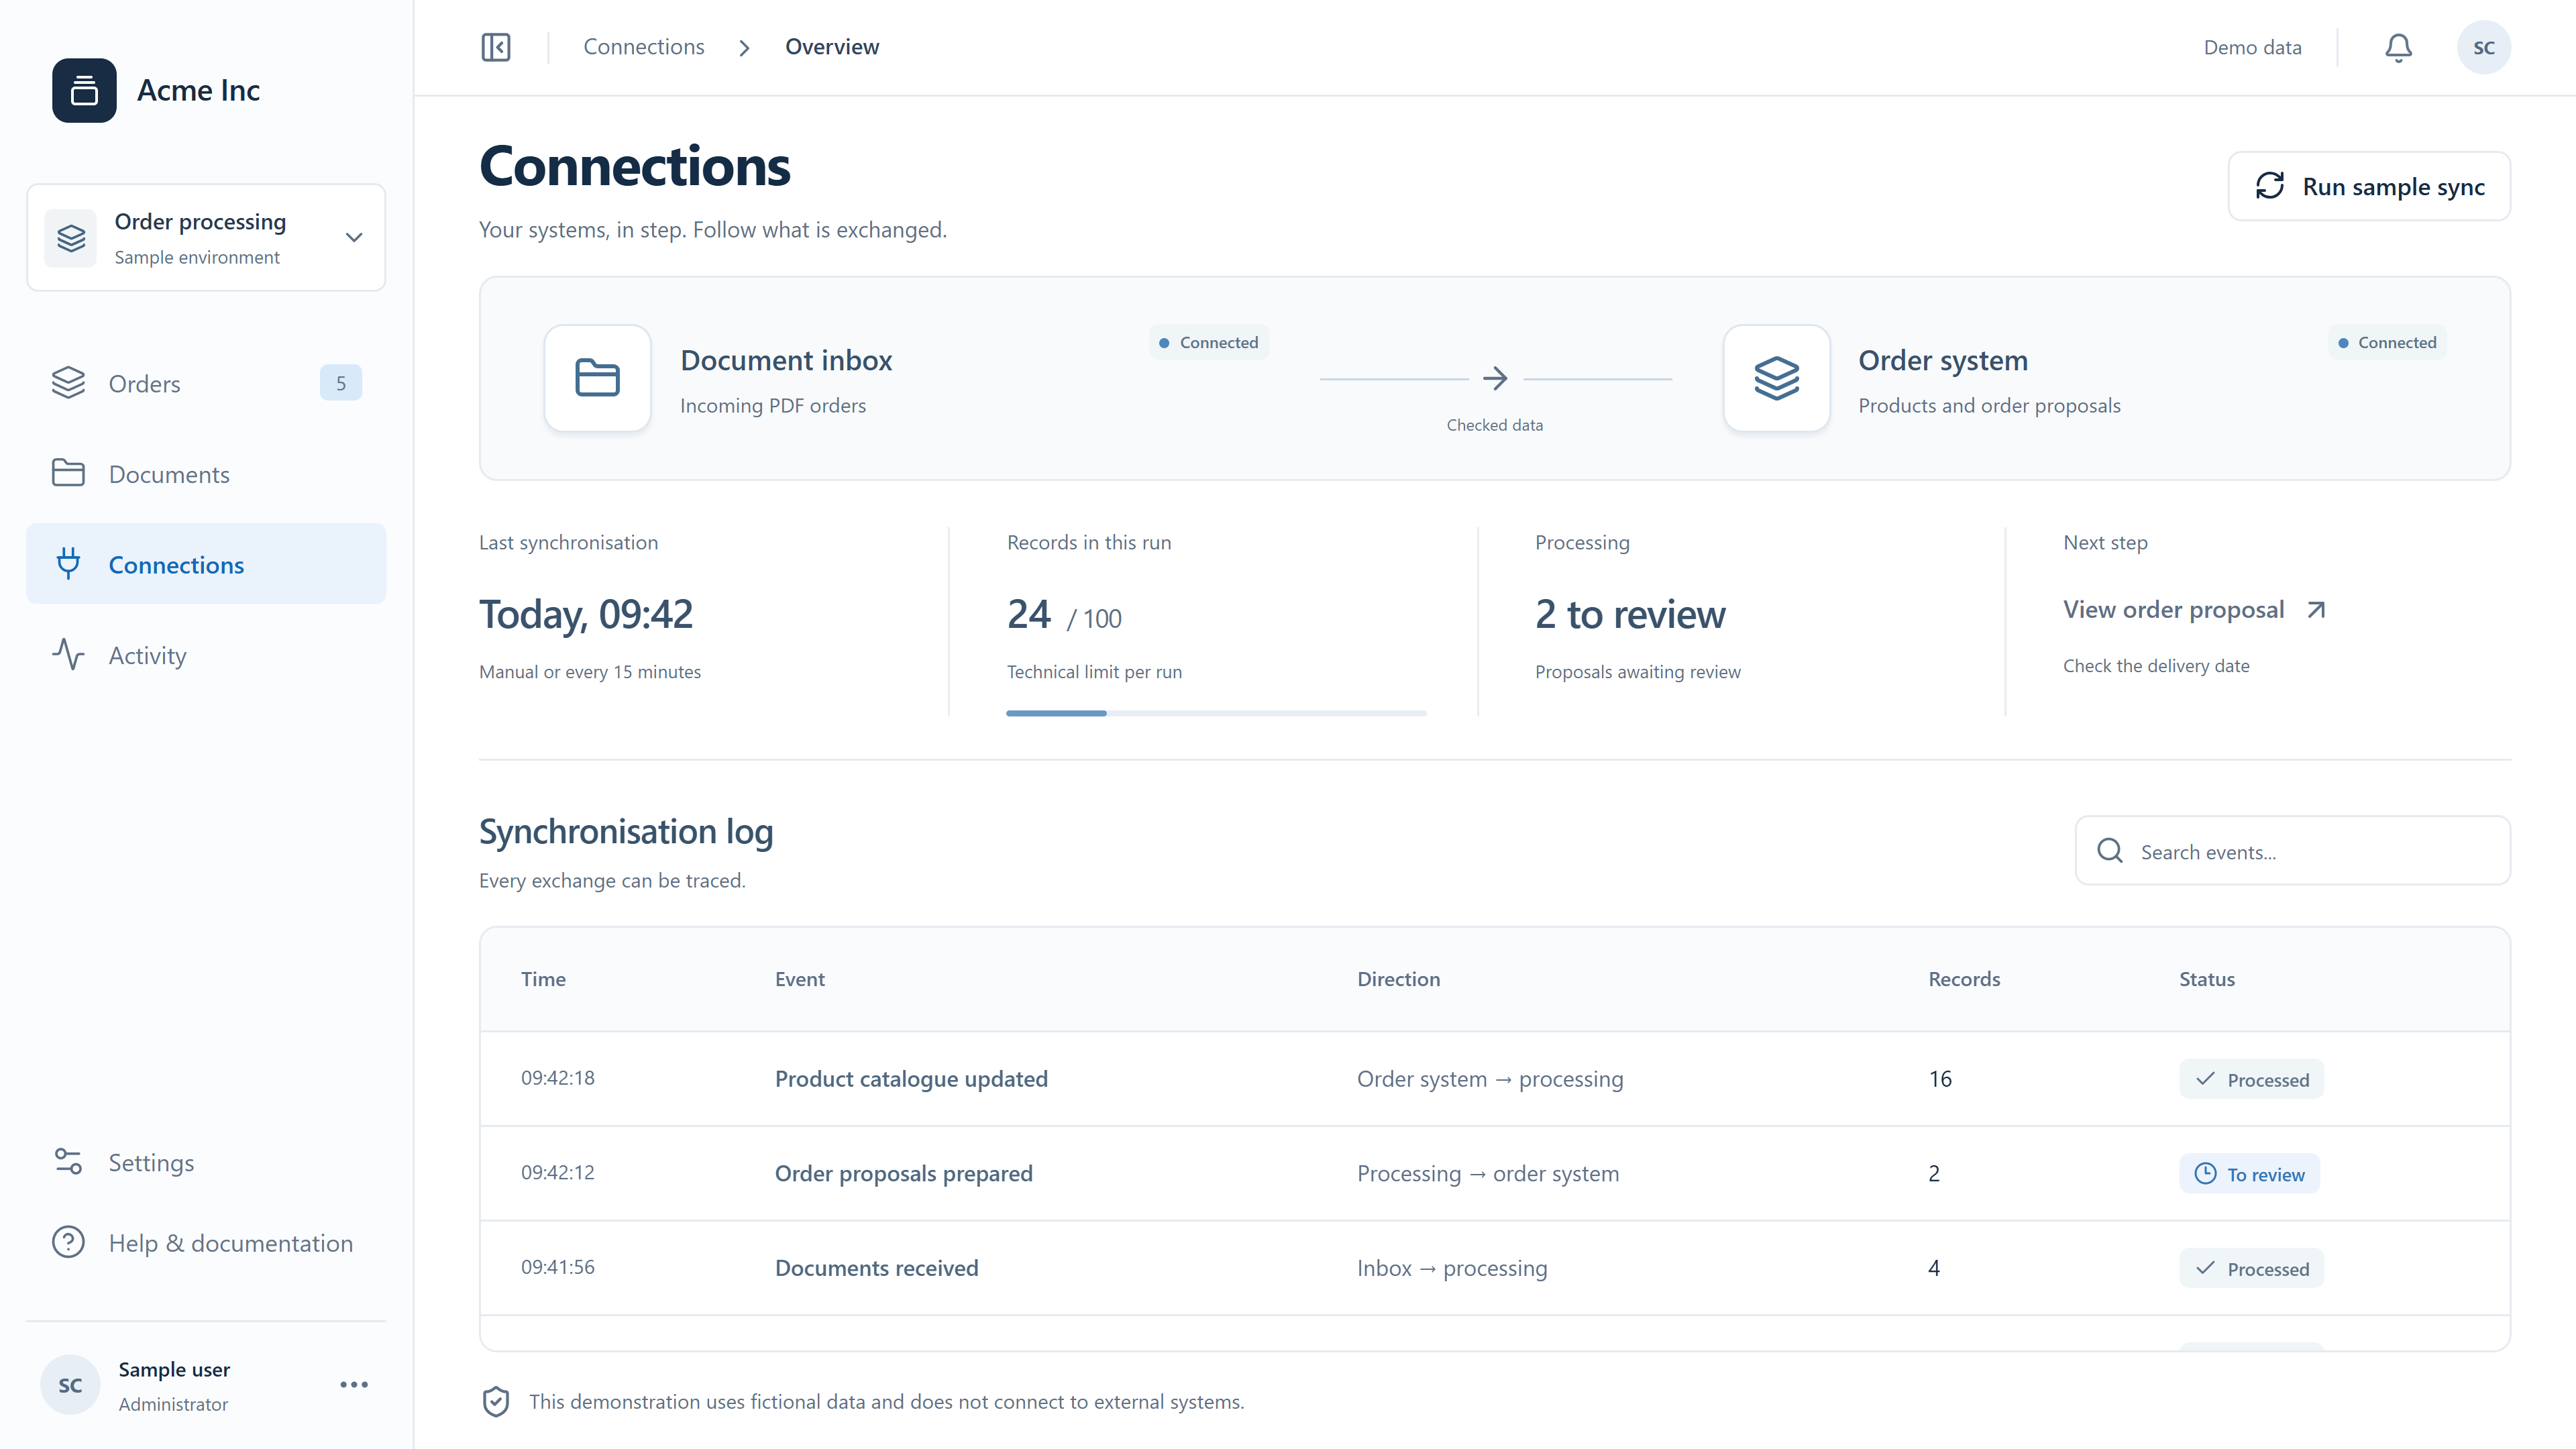Viewport: 2576px width, 1449px height.
Task: Open notifications via the bell icon
Action: coord(2398,47)
